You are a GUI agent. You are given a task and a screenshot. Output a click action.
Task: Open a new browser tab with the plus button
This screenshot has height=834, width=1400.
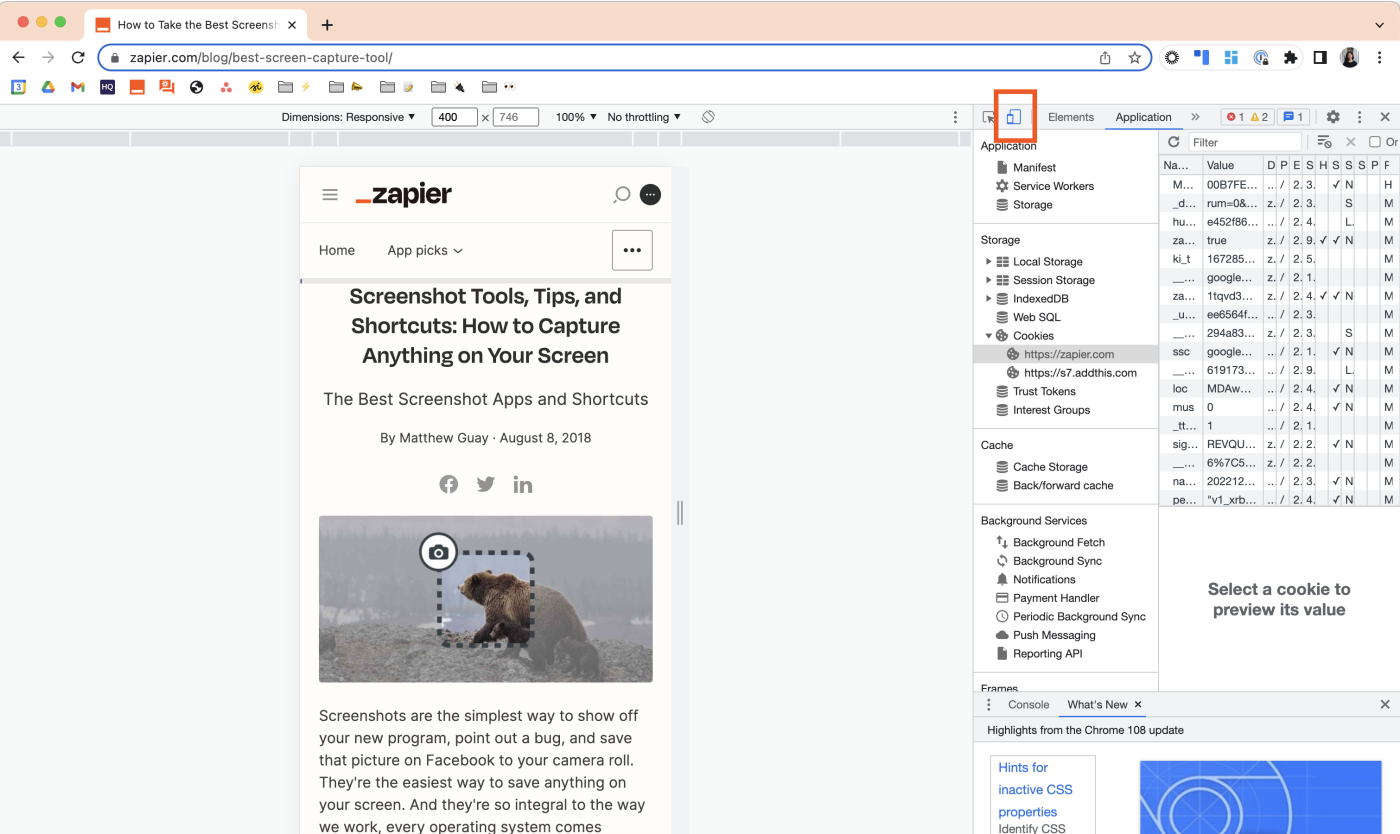(327, 25)
